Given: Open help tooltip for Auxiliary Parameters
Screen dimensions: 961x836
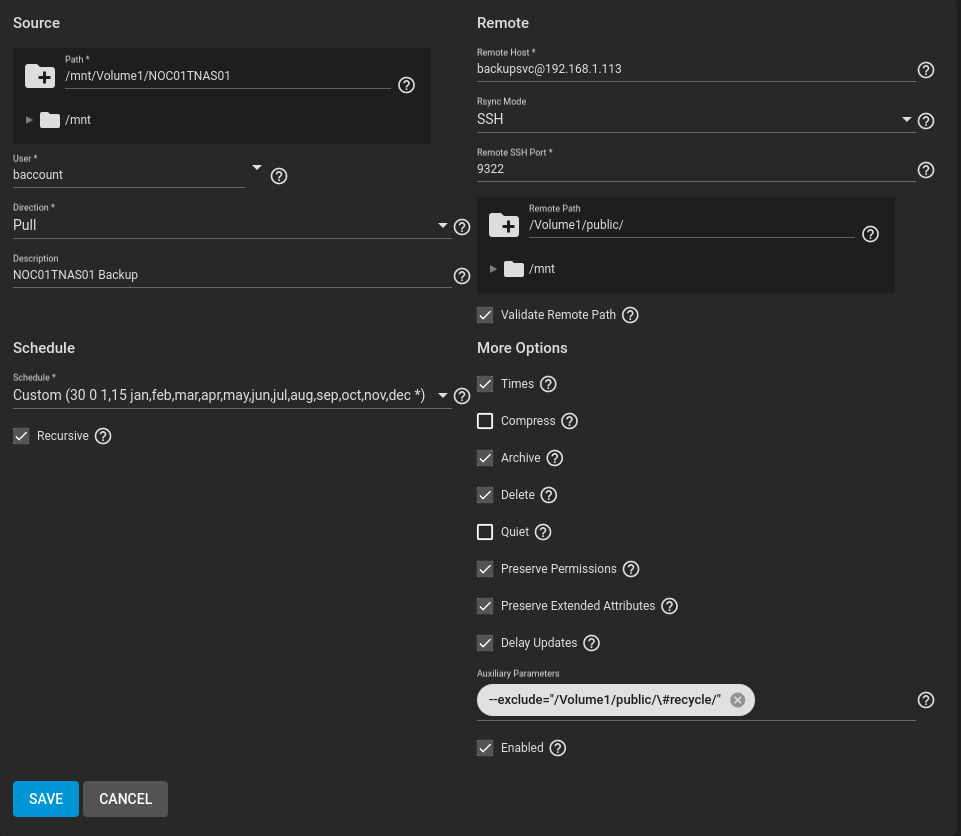Looking at the screenshot, I should pos(925,700).
